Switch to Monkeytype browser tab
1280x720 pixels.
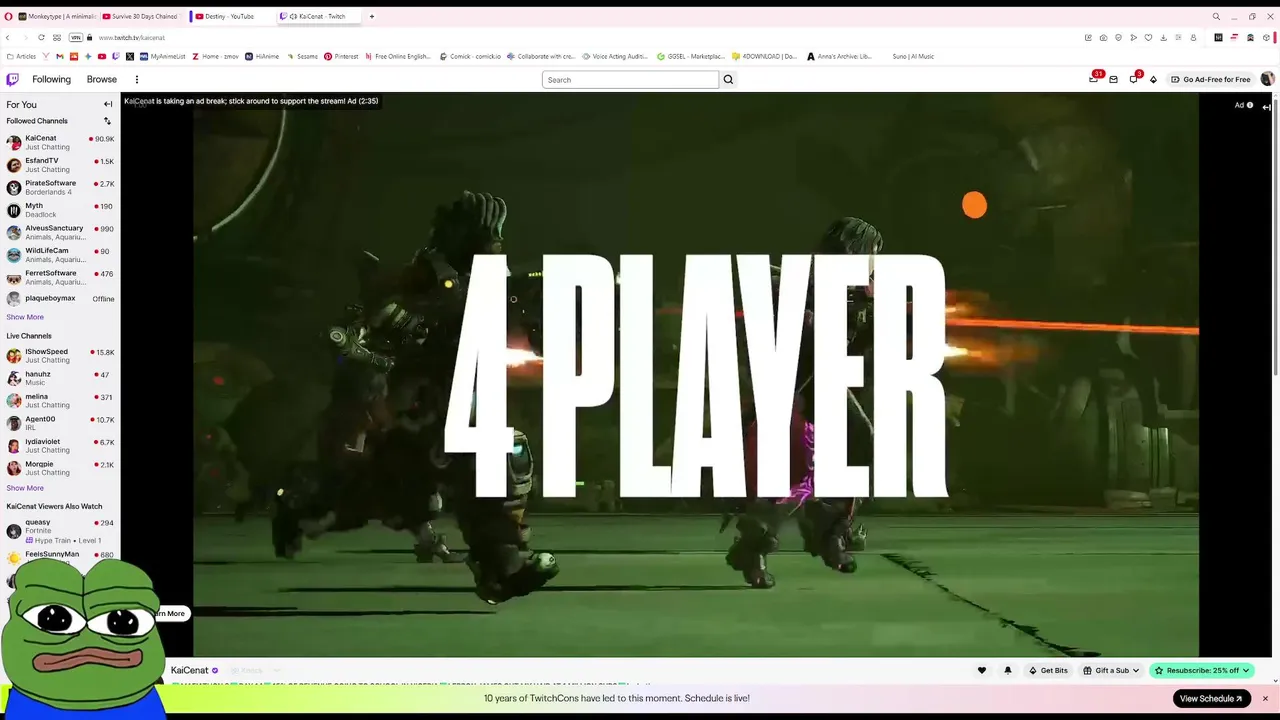[x=56, y=16]
